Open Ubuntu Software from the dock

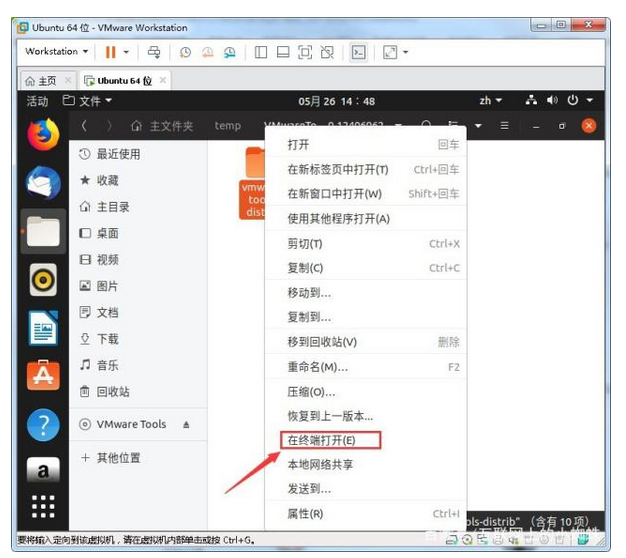[x=43, y=376]
